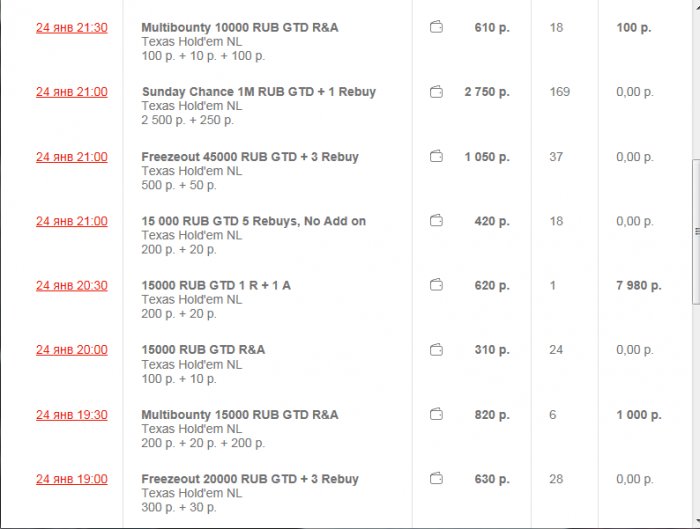The image size is (700, 529).
Task: Click wallet icon in Sunday Chance 1M row
Action: click(436, 92)
